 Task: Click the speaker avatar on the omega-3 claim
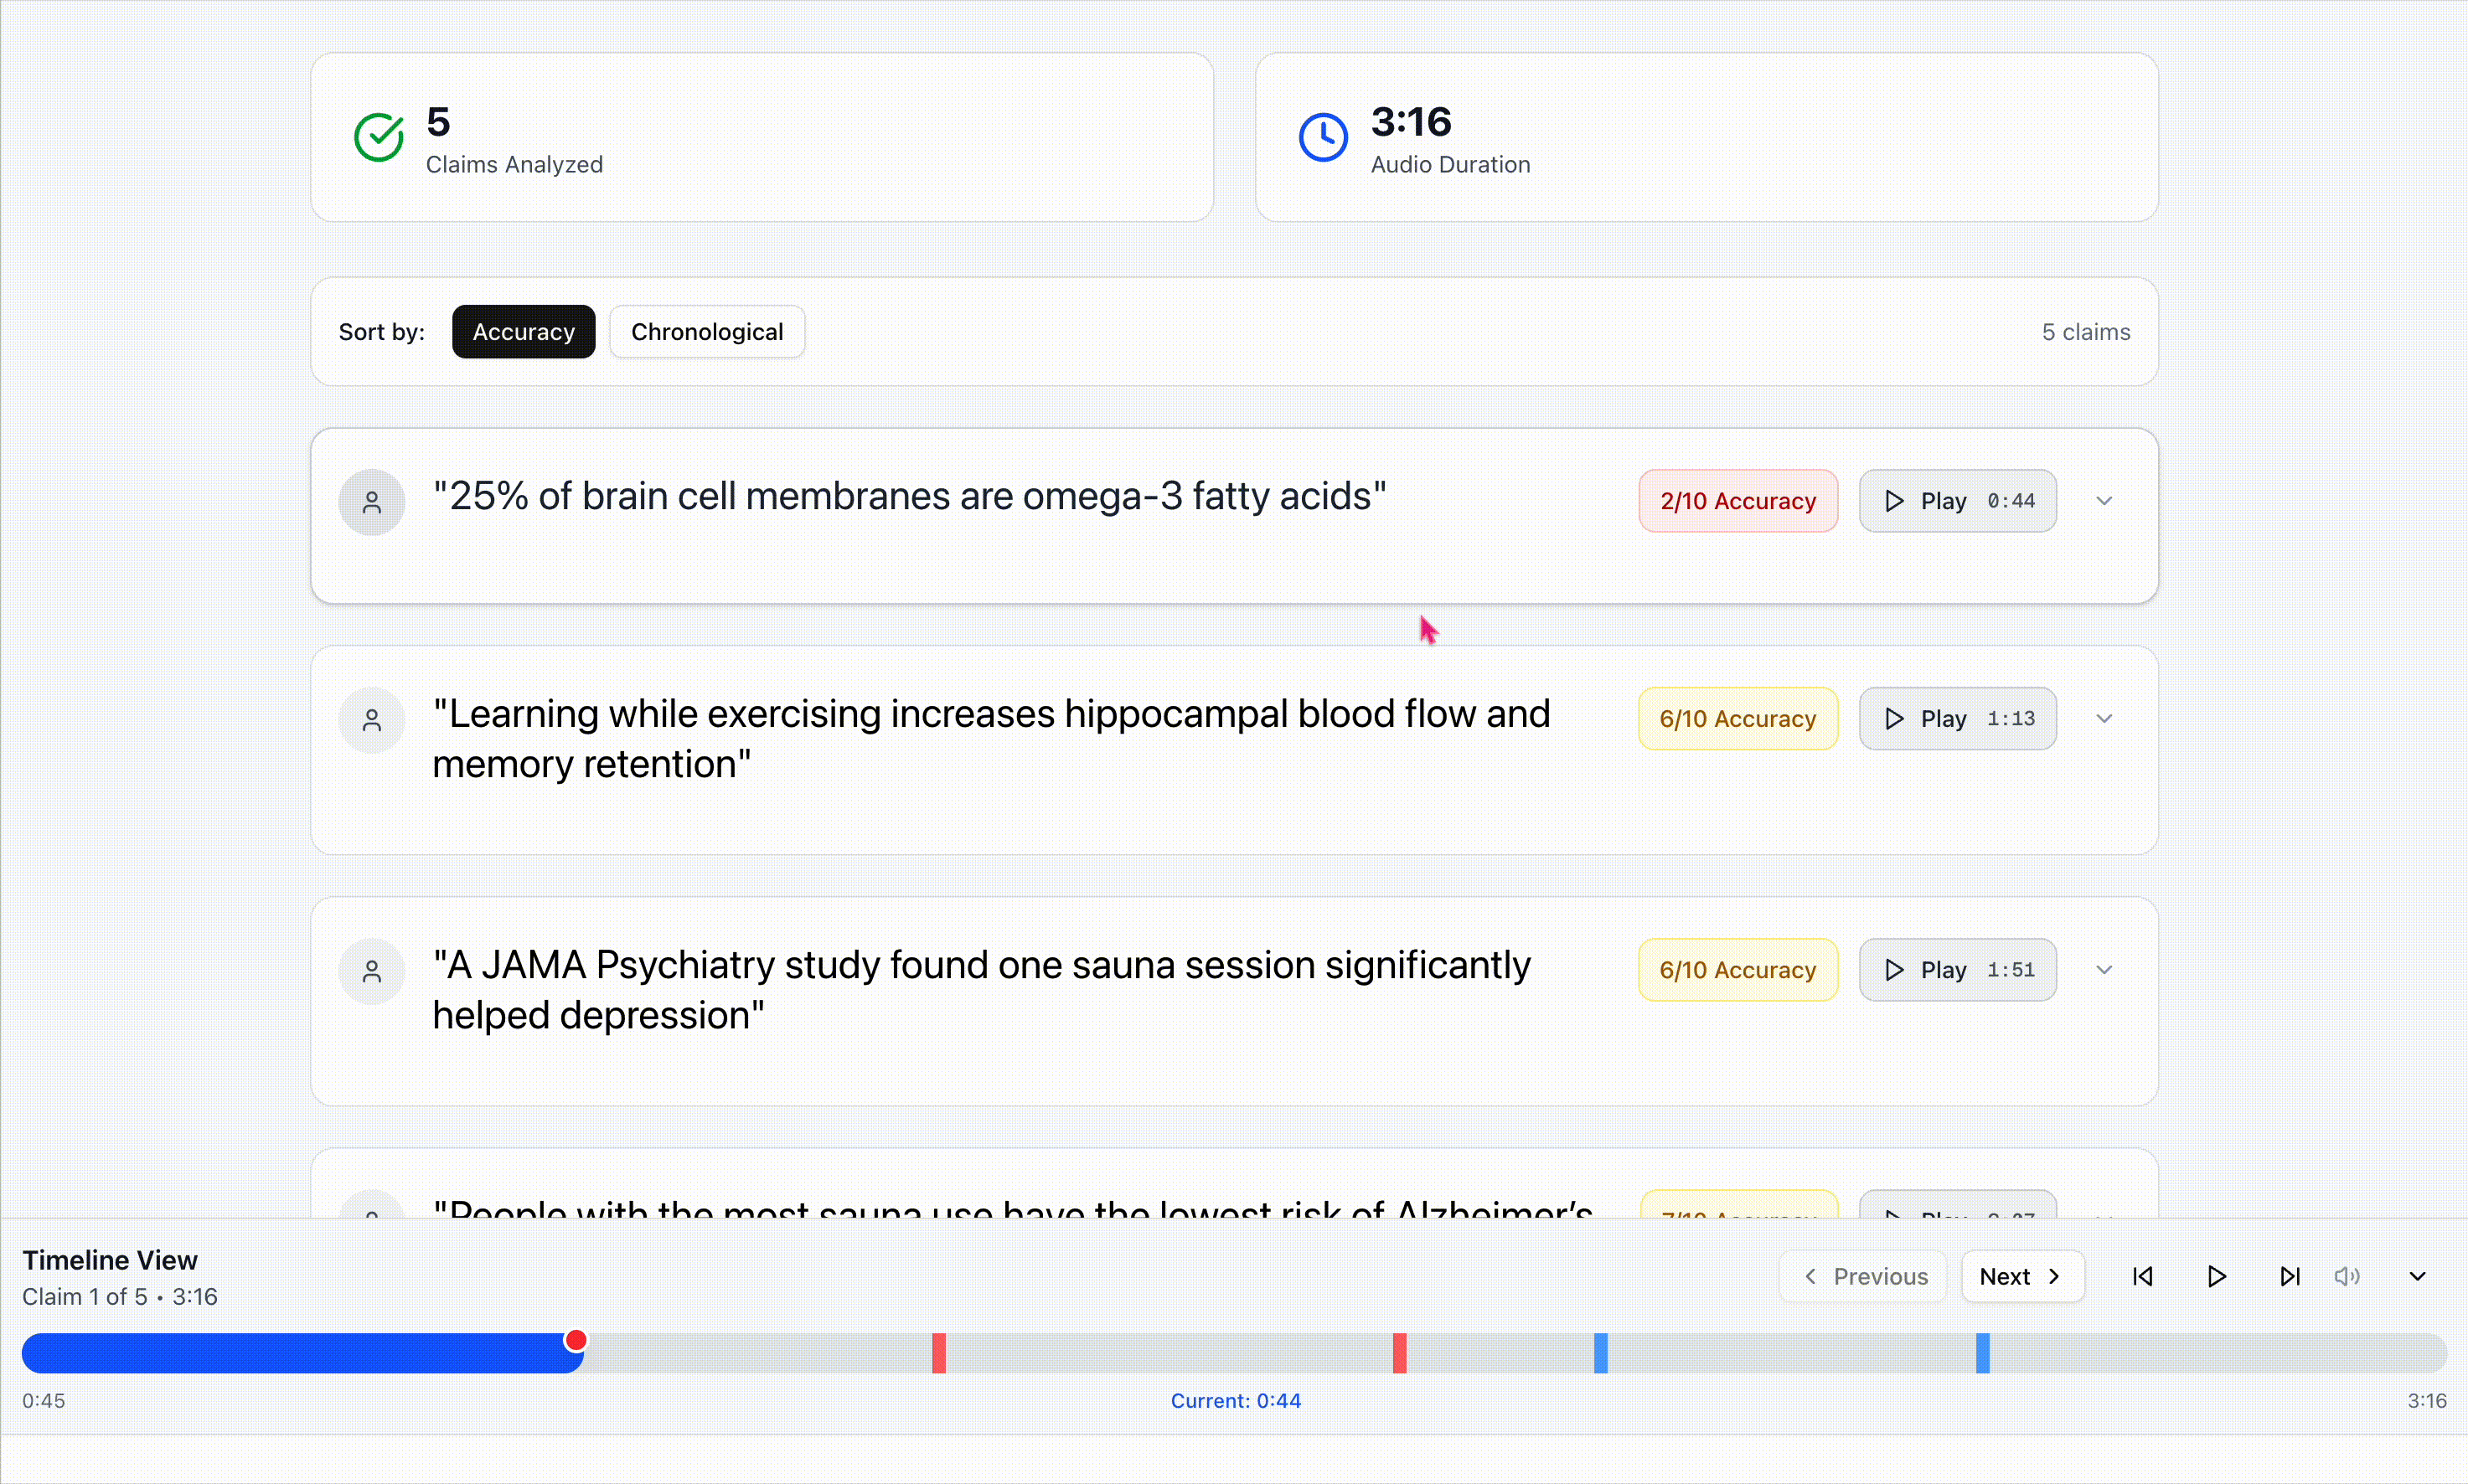point(372,502)
